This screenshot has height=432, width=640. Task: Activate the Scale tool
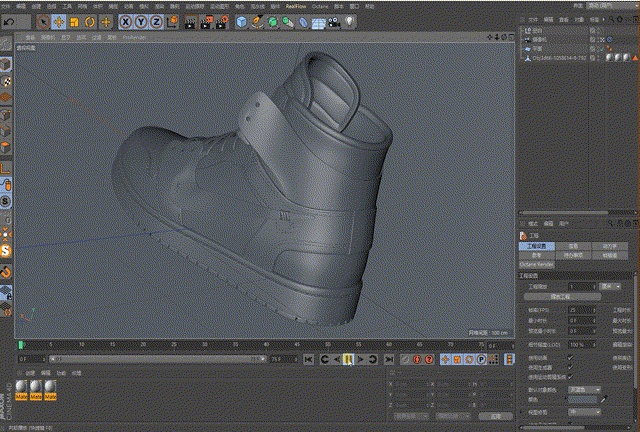pos(74,22)
